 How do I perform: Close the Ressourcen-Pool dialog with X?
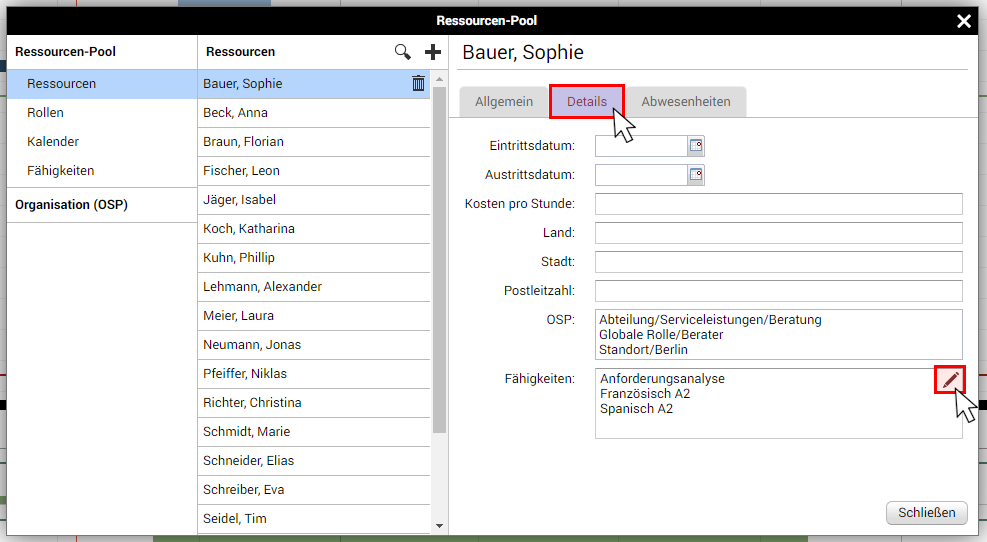(x=964, y=21)
